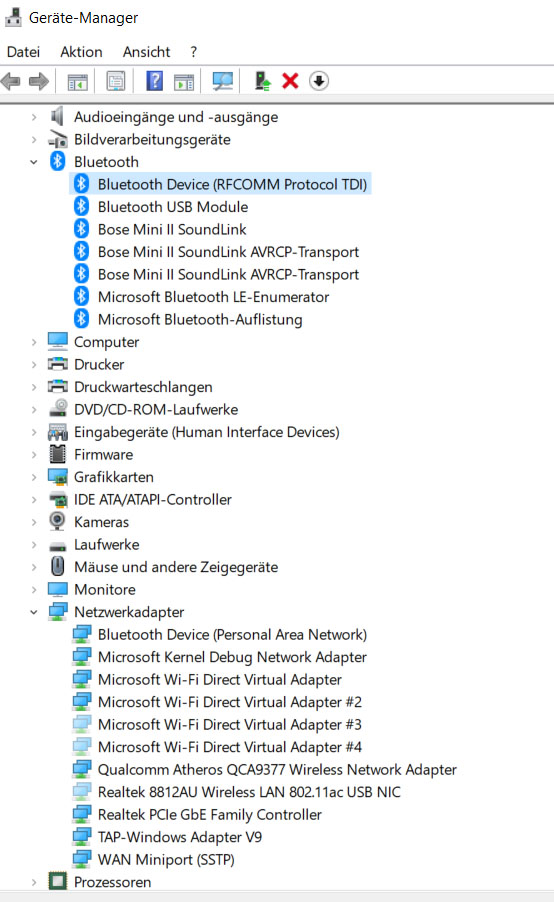Expand the Grafikkarten category
The image size is (554, 902).
tap(34, 477)
